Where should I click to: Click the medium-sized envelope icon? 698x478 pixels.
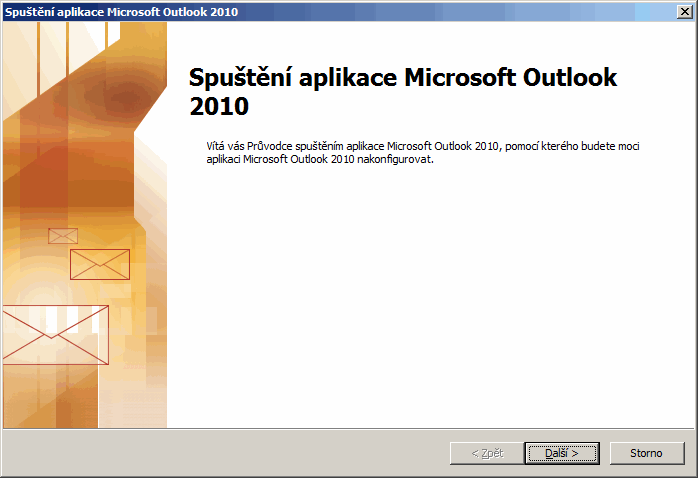100,264
